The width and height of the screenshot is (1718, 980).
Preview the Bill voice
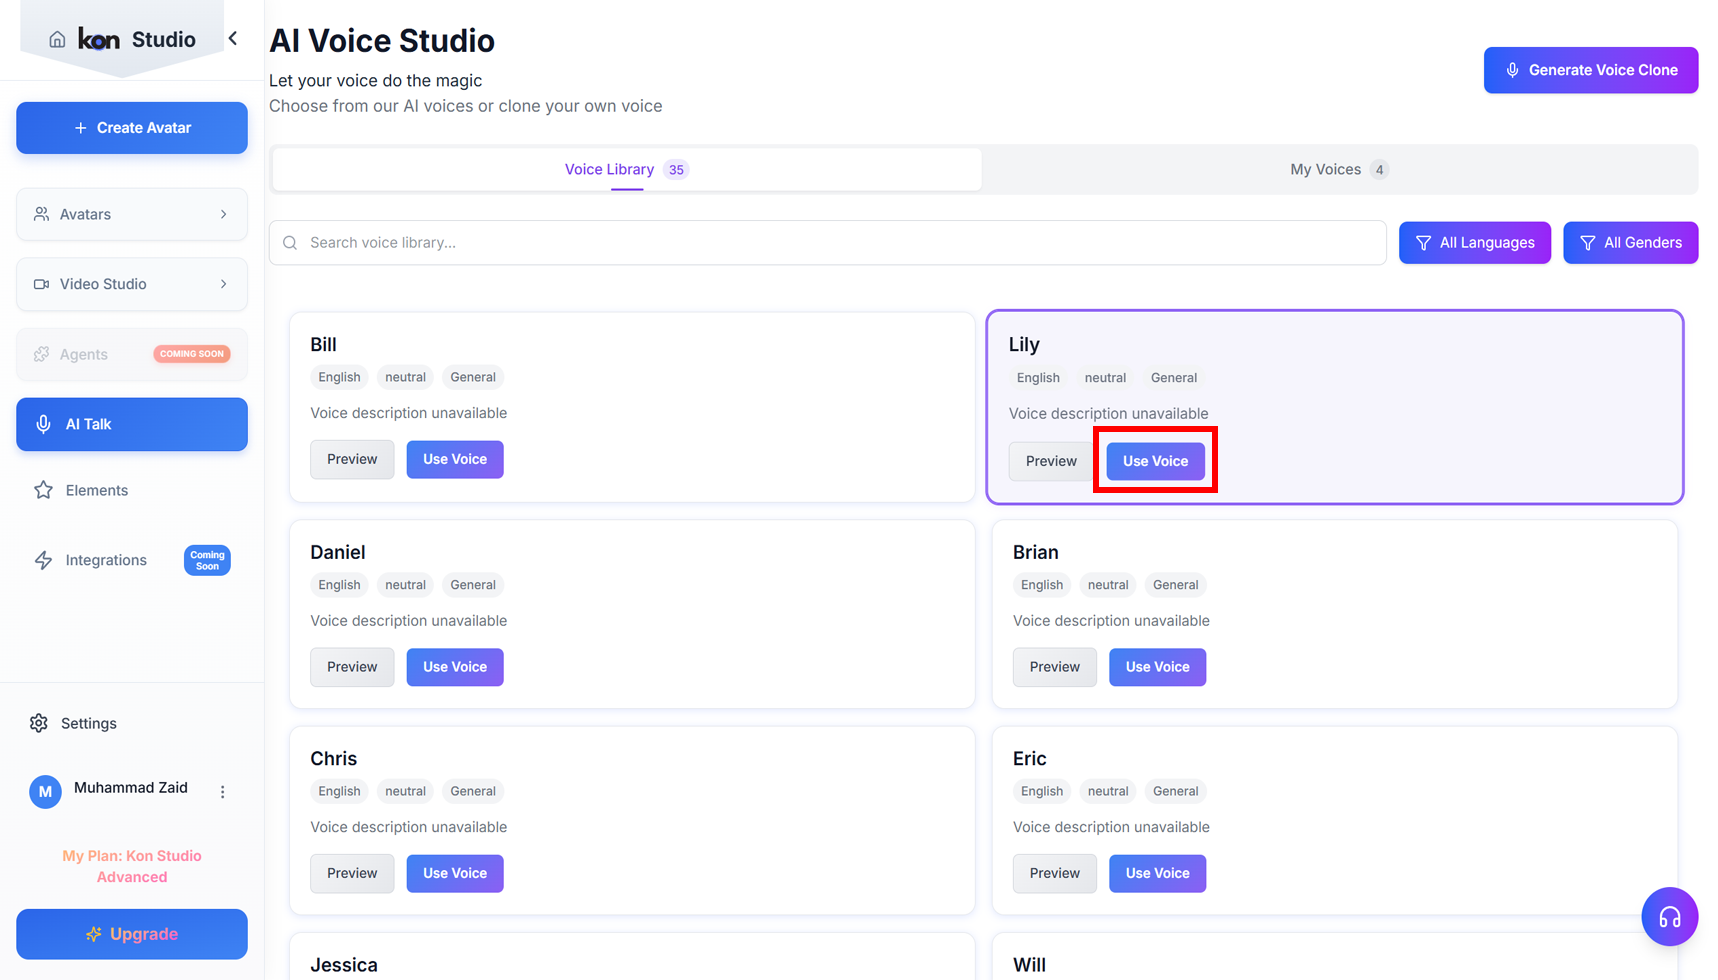pyautogui.click(x=352, y=459)
